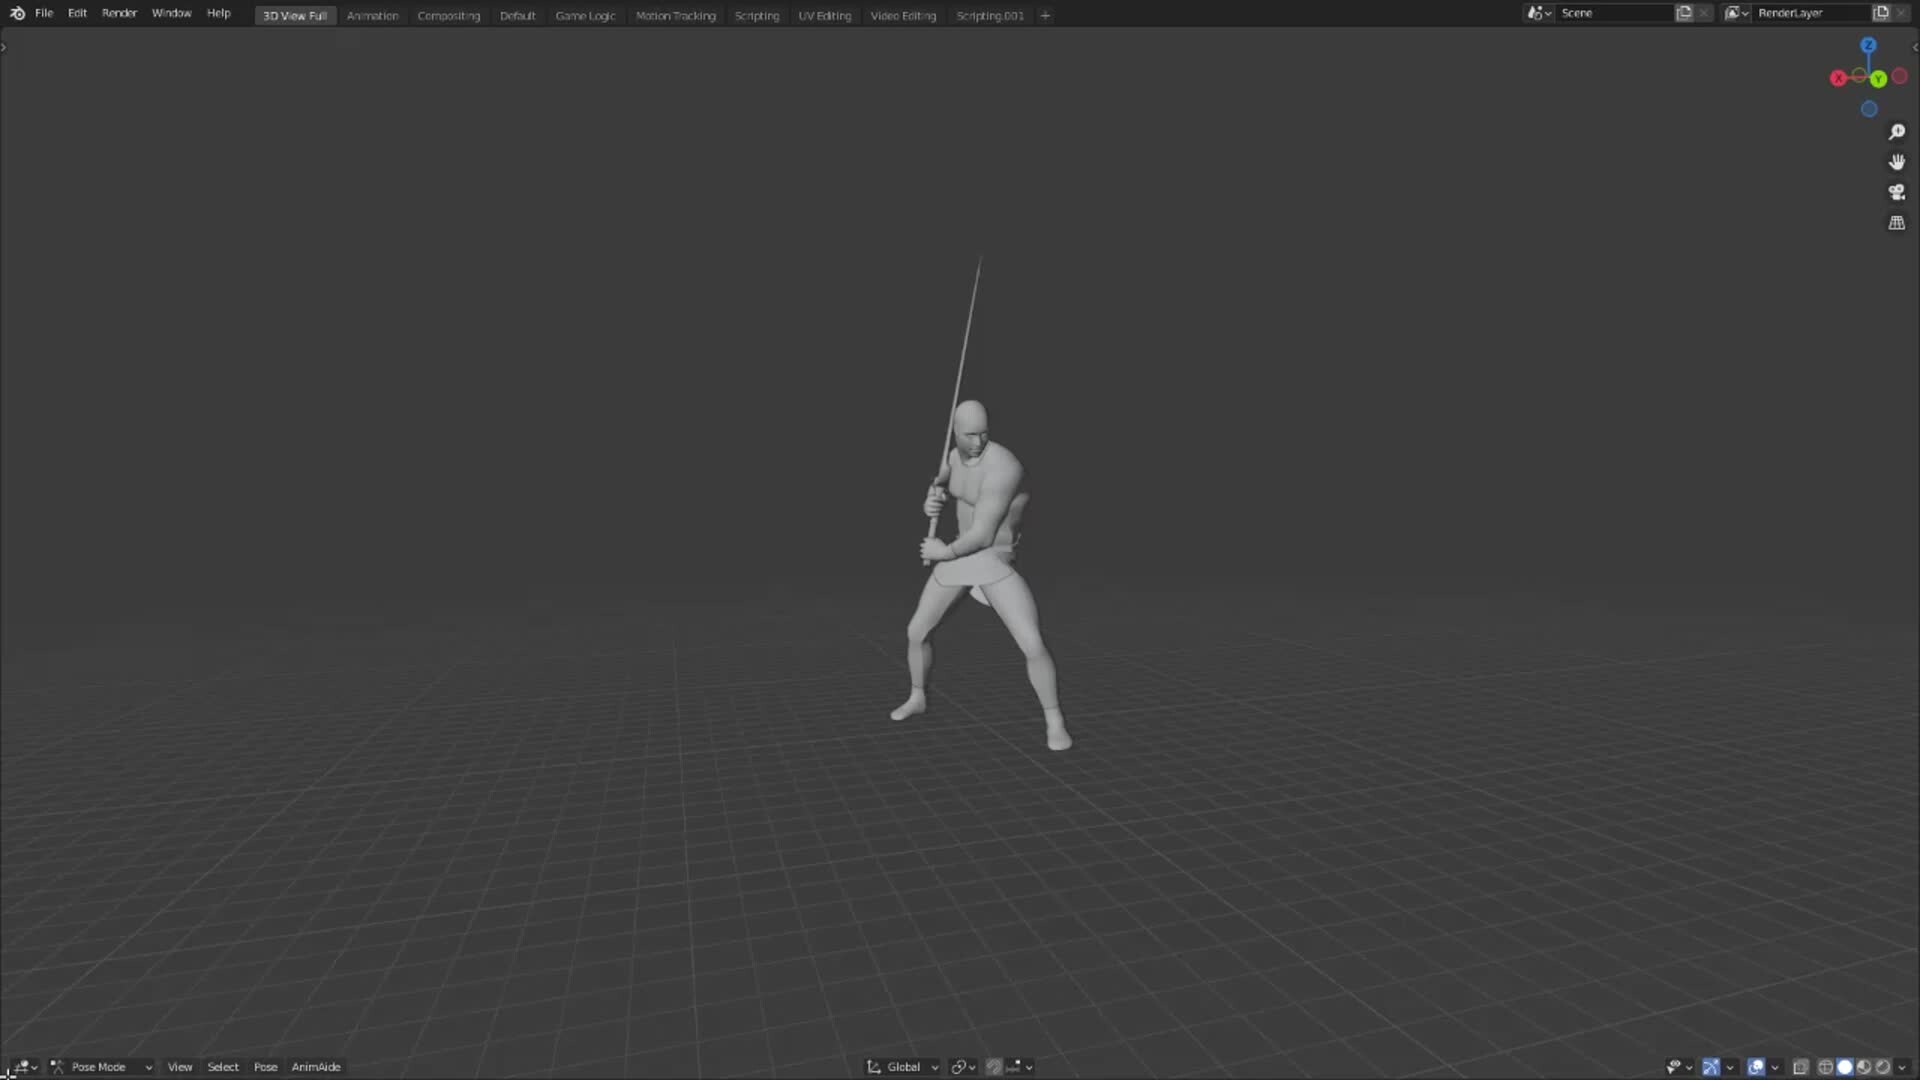Image resolution: width=1920 pixels, height=1080 pixels.
Task: Click the blue Z axis on the gizmo
Action: coord(1868,45)
